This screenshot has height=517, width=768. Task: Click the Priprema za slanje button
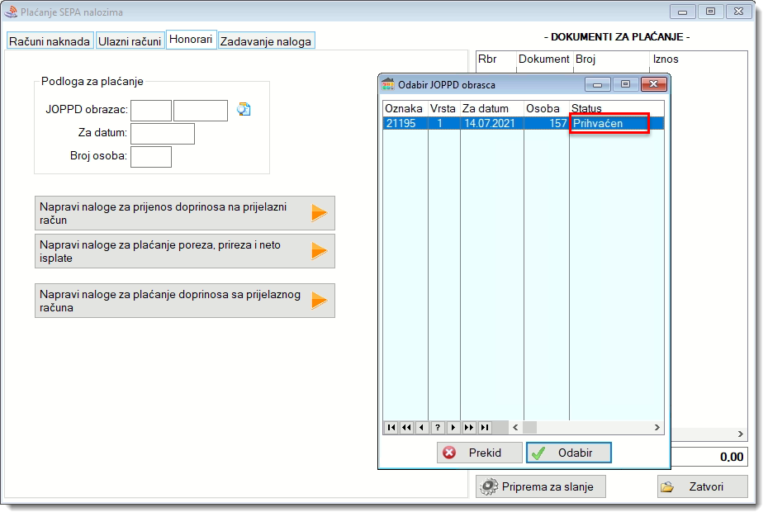pyautogui.click(x=541, y=487)
